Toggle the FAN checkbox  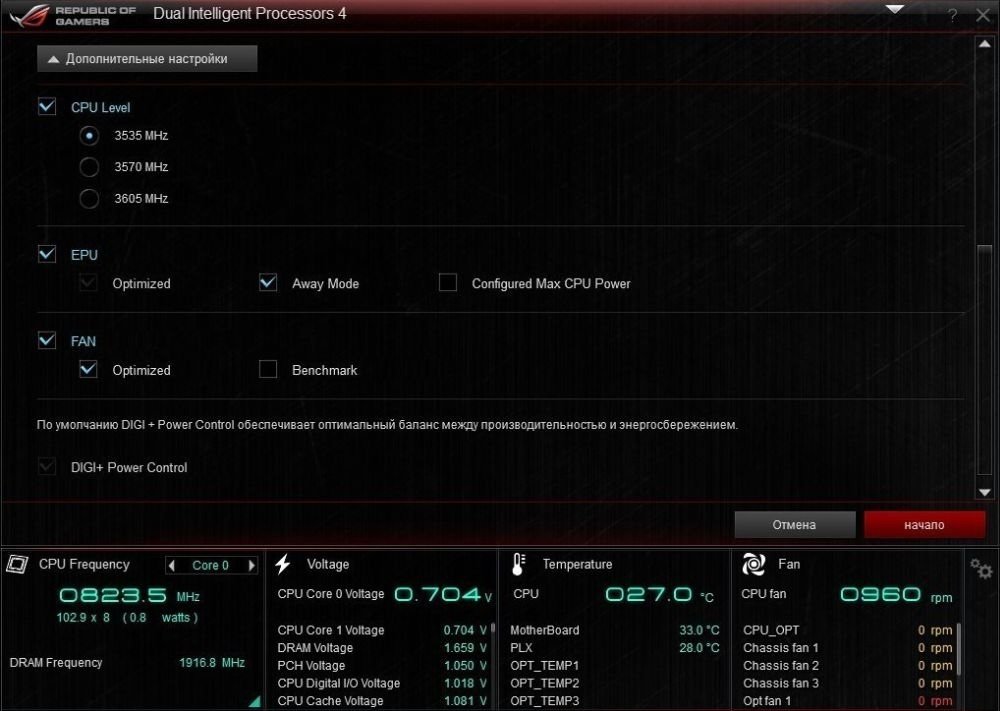(47, 341)
